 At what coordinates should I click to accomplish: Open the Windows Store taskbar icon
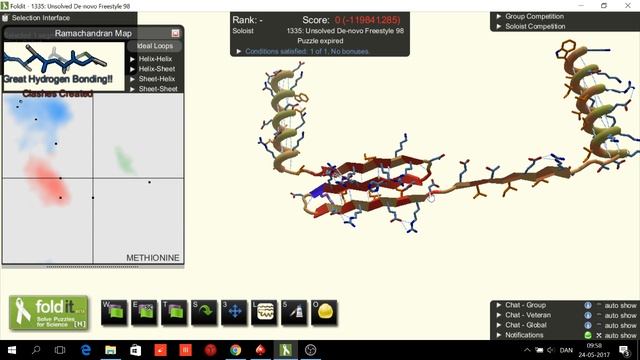pos(136,350)
